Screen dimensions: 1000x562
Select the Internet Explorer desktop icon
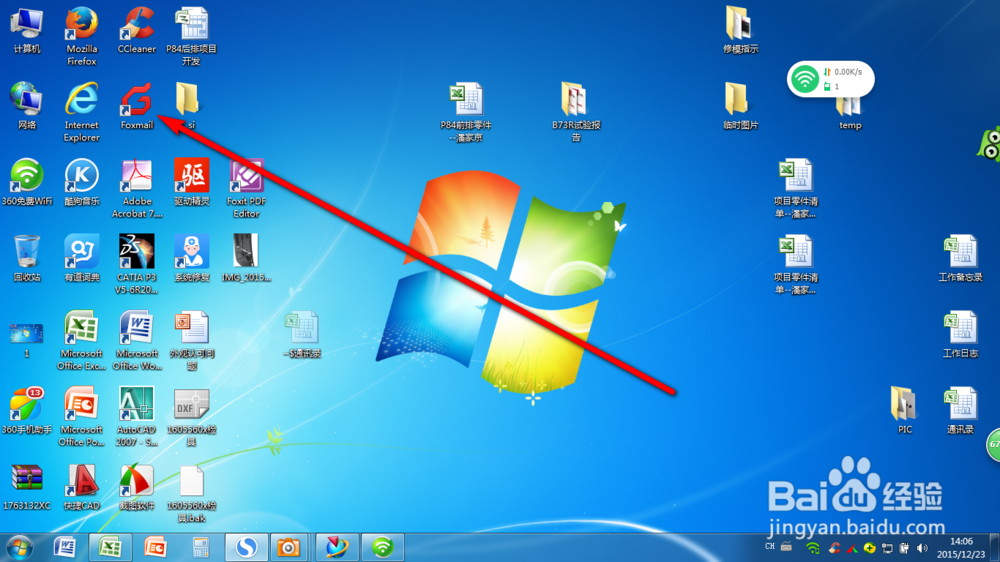81,112
